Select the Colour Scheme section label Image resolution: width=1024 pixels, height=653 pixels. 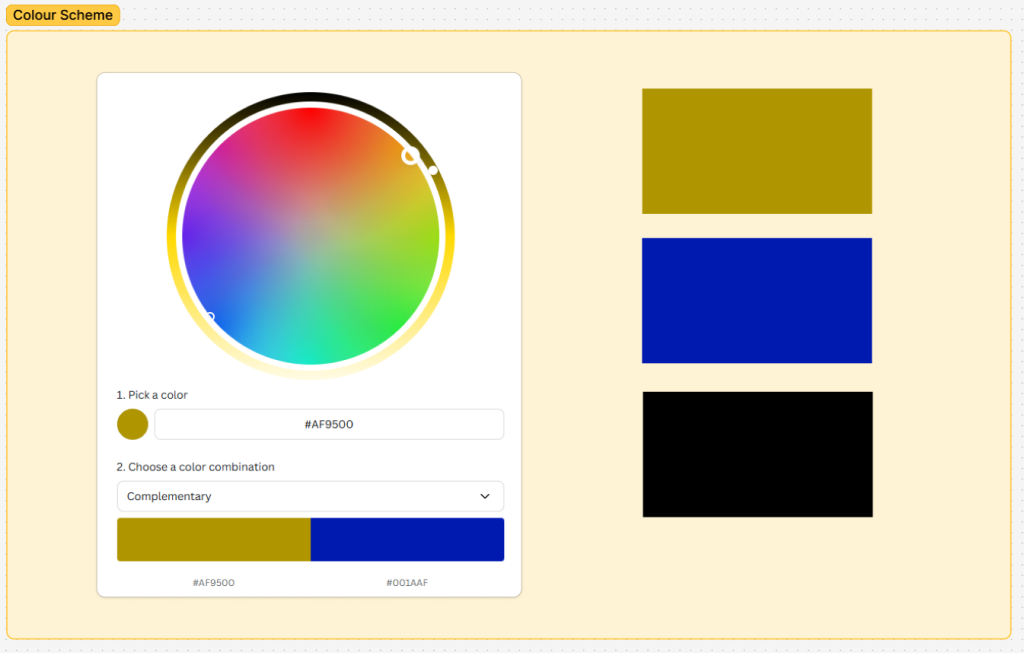pos(62,15)
